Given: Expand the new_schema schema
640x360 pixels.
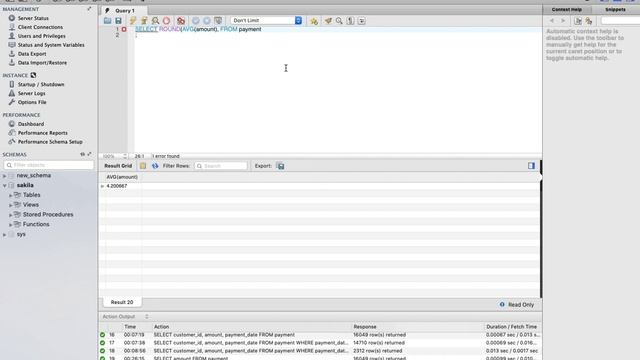Looking at the screenshot, I should coord(4,176).
